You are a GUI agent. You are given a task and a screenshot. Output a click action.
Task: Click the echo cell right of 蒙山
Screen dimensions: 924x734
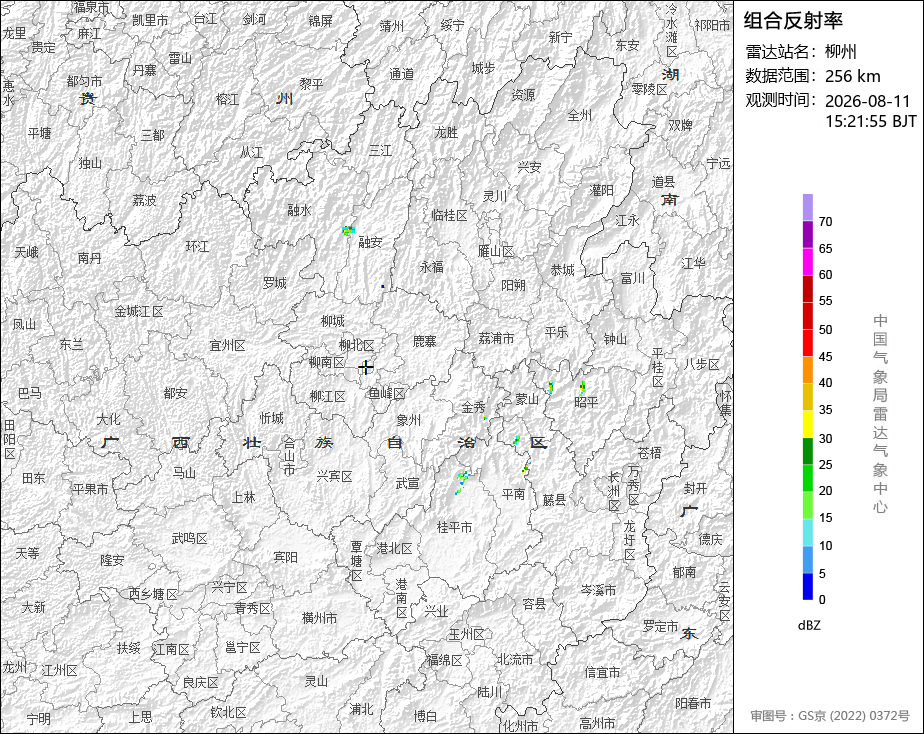550,387
